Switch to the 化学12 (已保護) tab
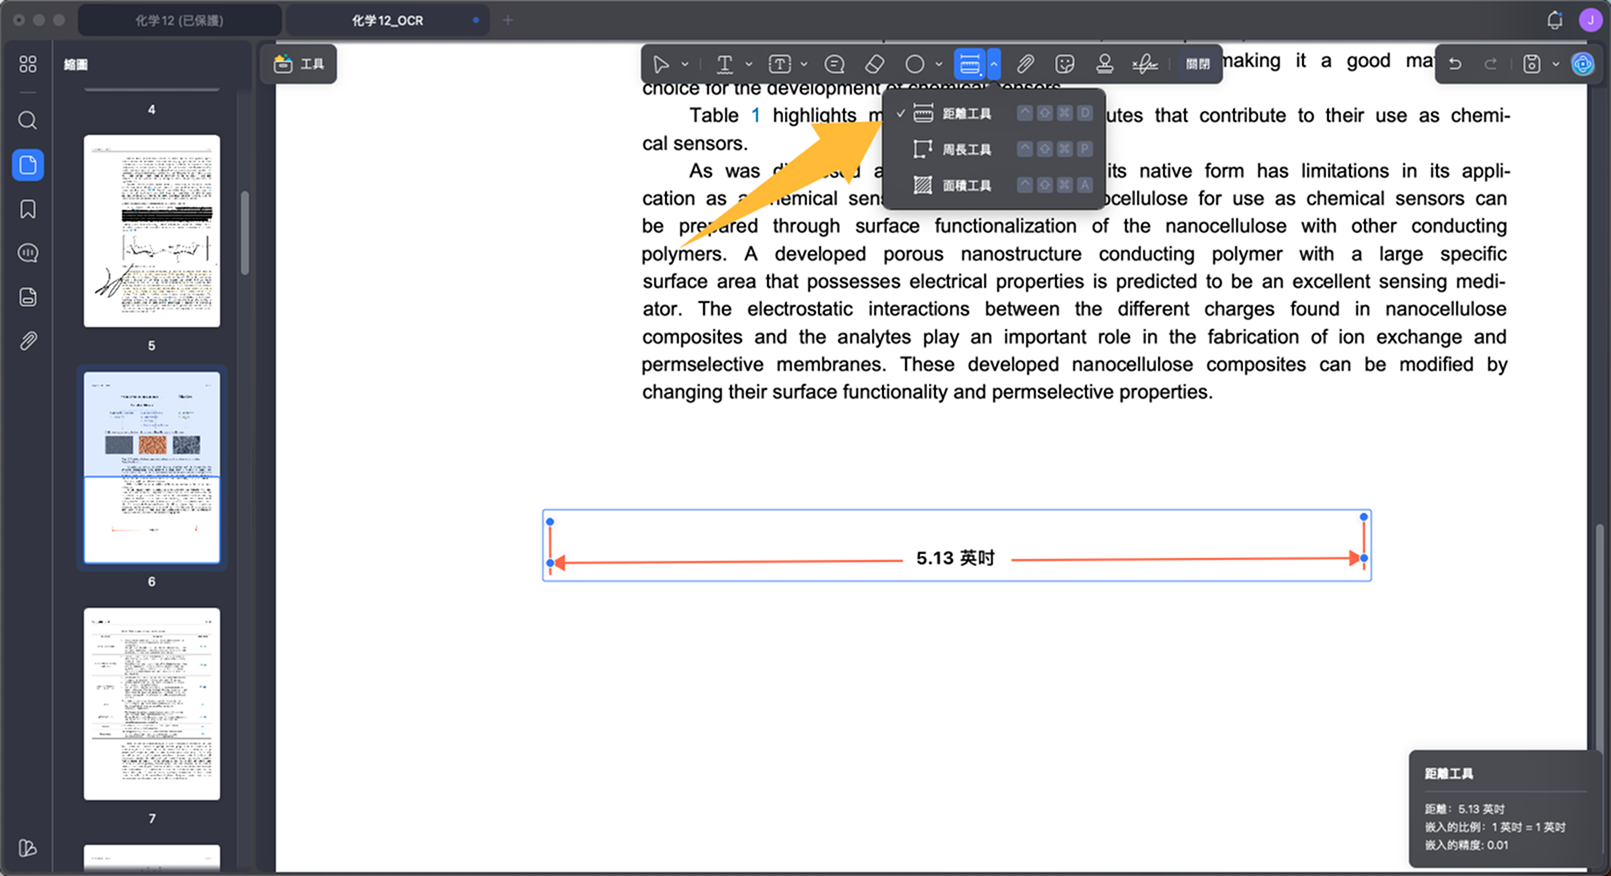The image size is (1611, 876). coord(180,20)
